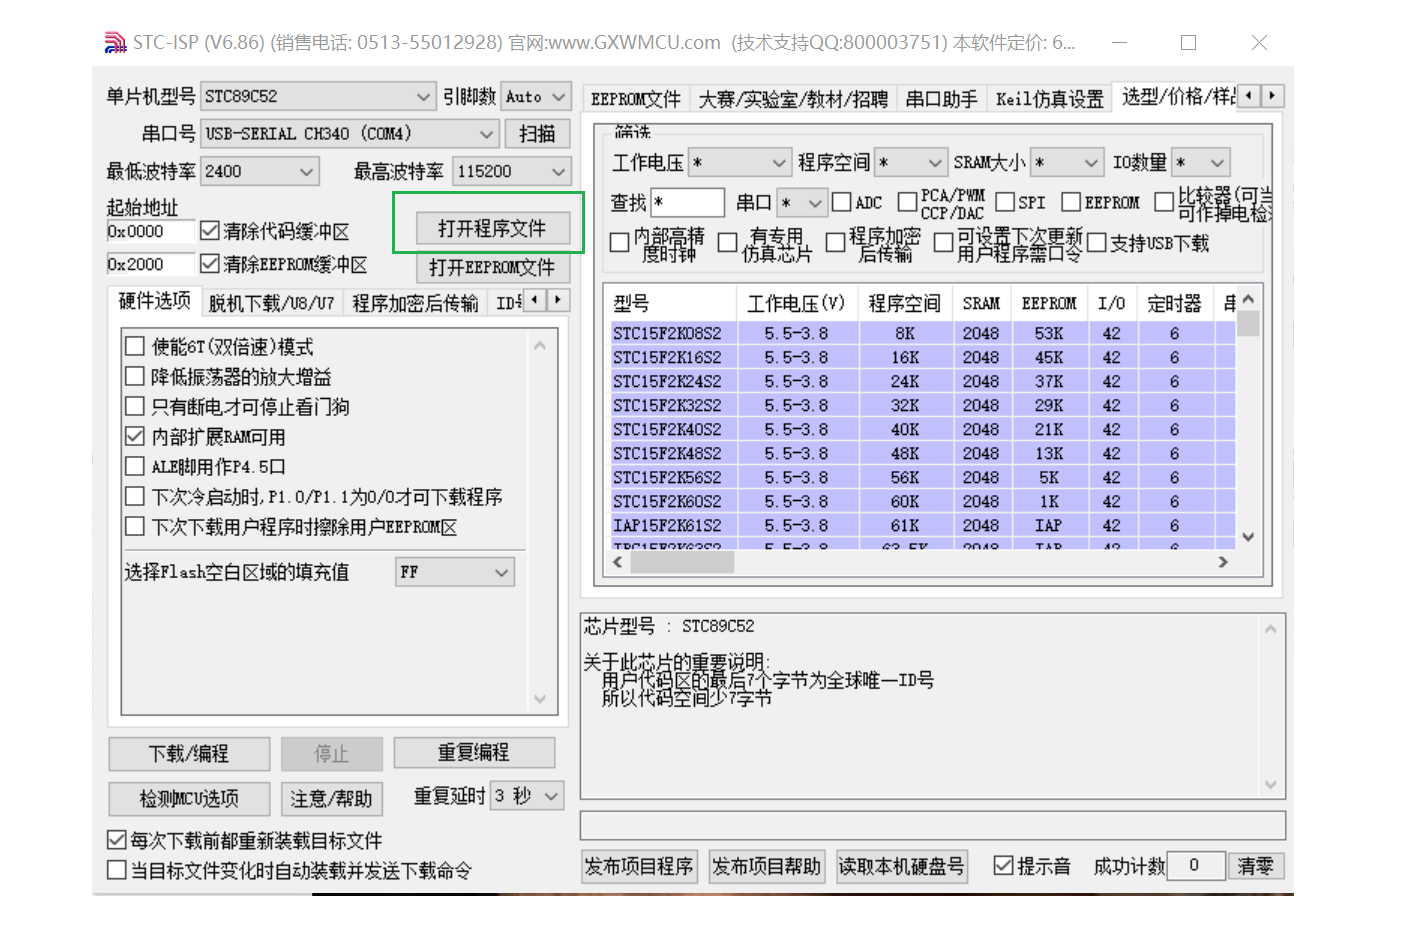1412x927 pixels.
Task: Switch to the Keil仿真设置 tab
Action: [x=1049, y=98]
